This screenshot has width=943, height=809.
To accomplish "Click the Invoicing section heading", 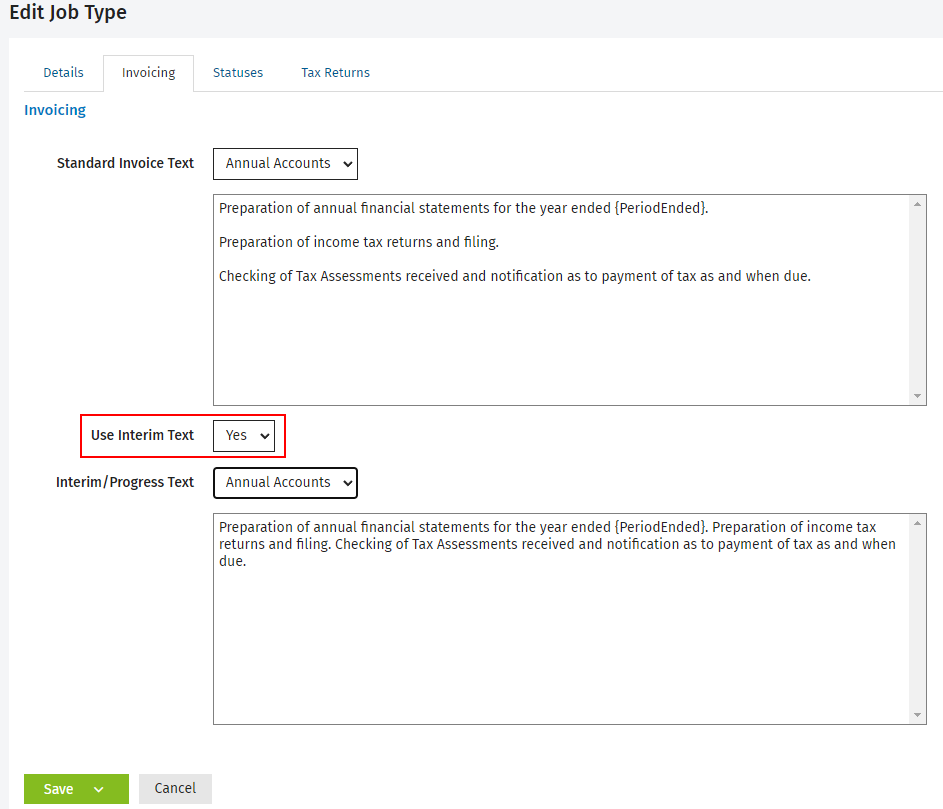I will [x=54, y=109].
